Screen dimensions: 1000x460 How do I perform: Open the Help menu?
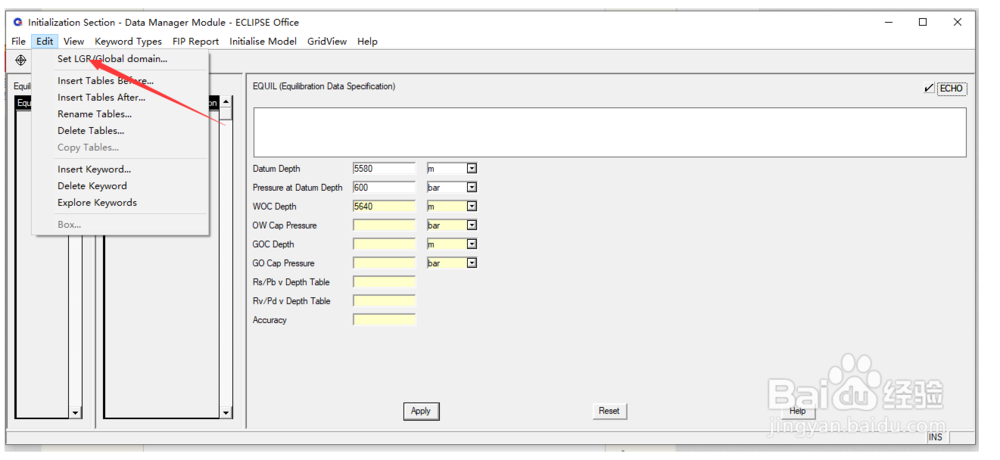tap(367, 41)
